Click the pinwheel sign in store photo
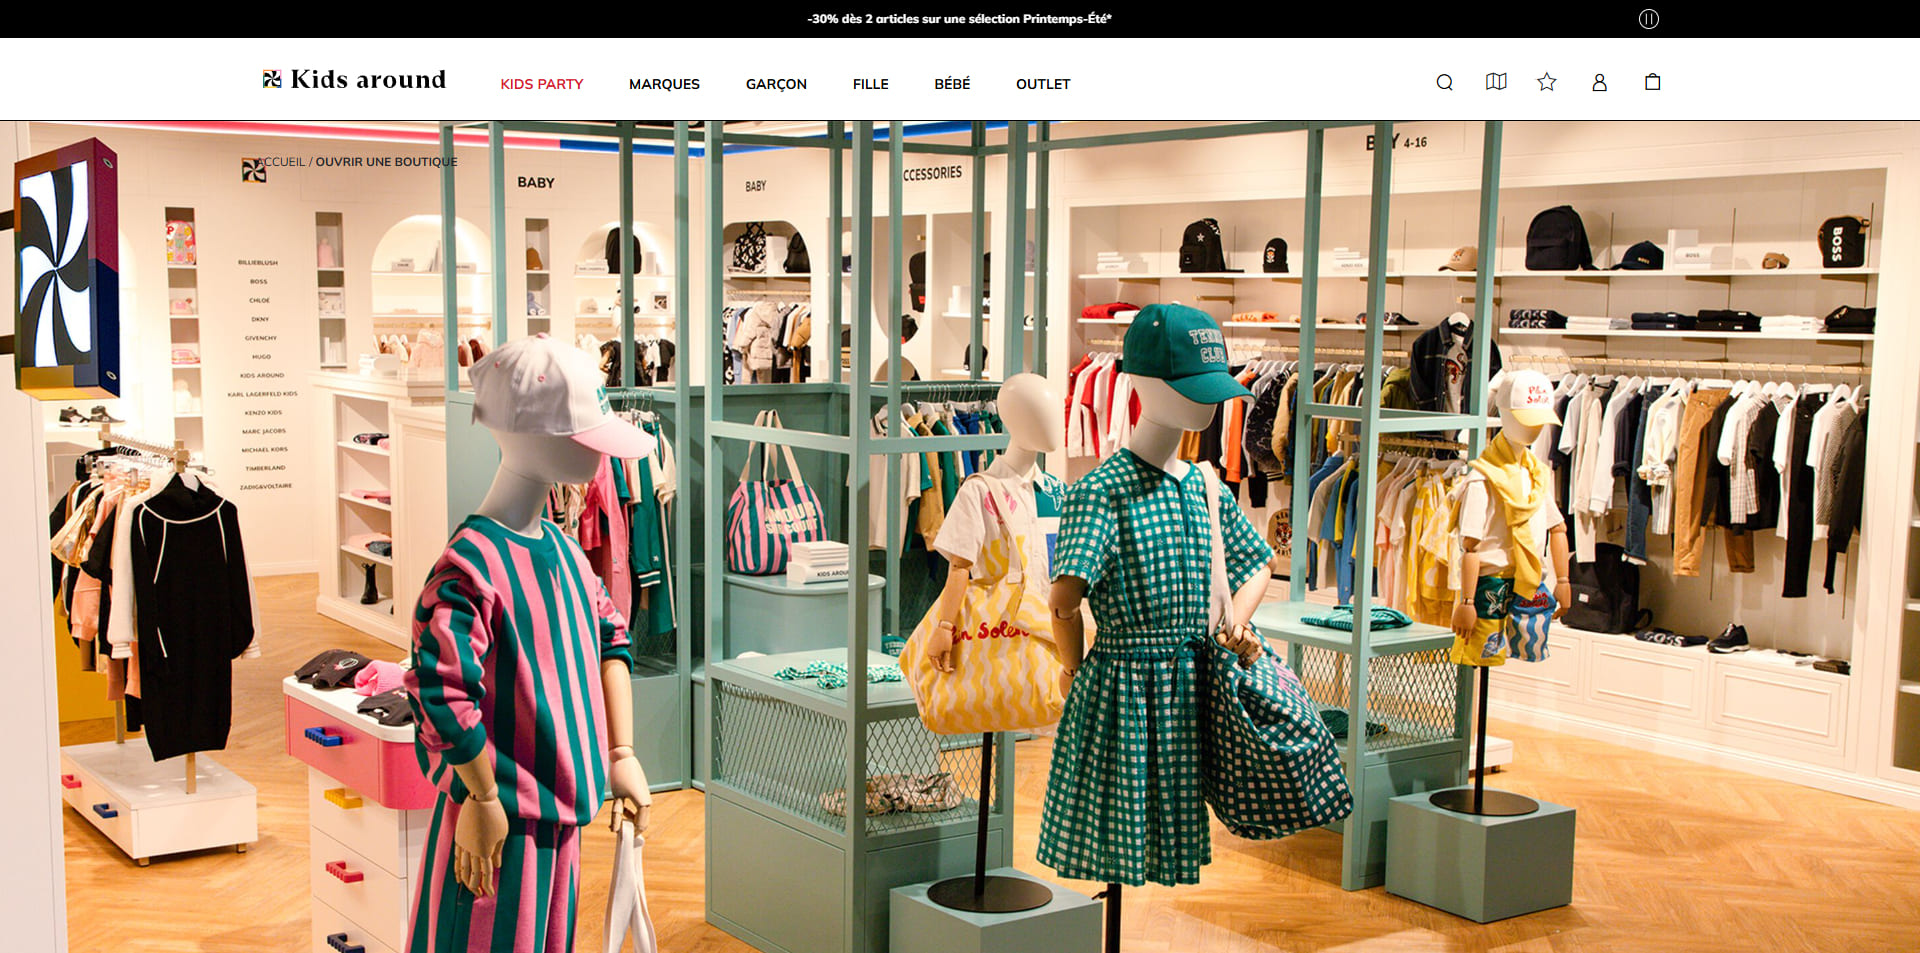 coord(66,268)
